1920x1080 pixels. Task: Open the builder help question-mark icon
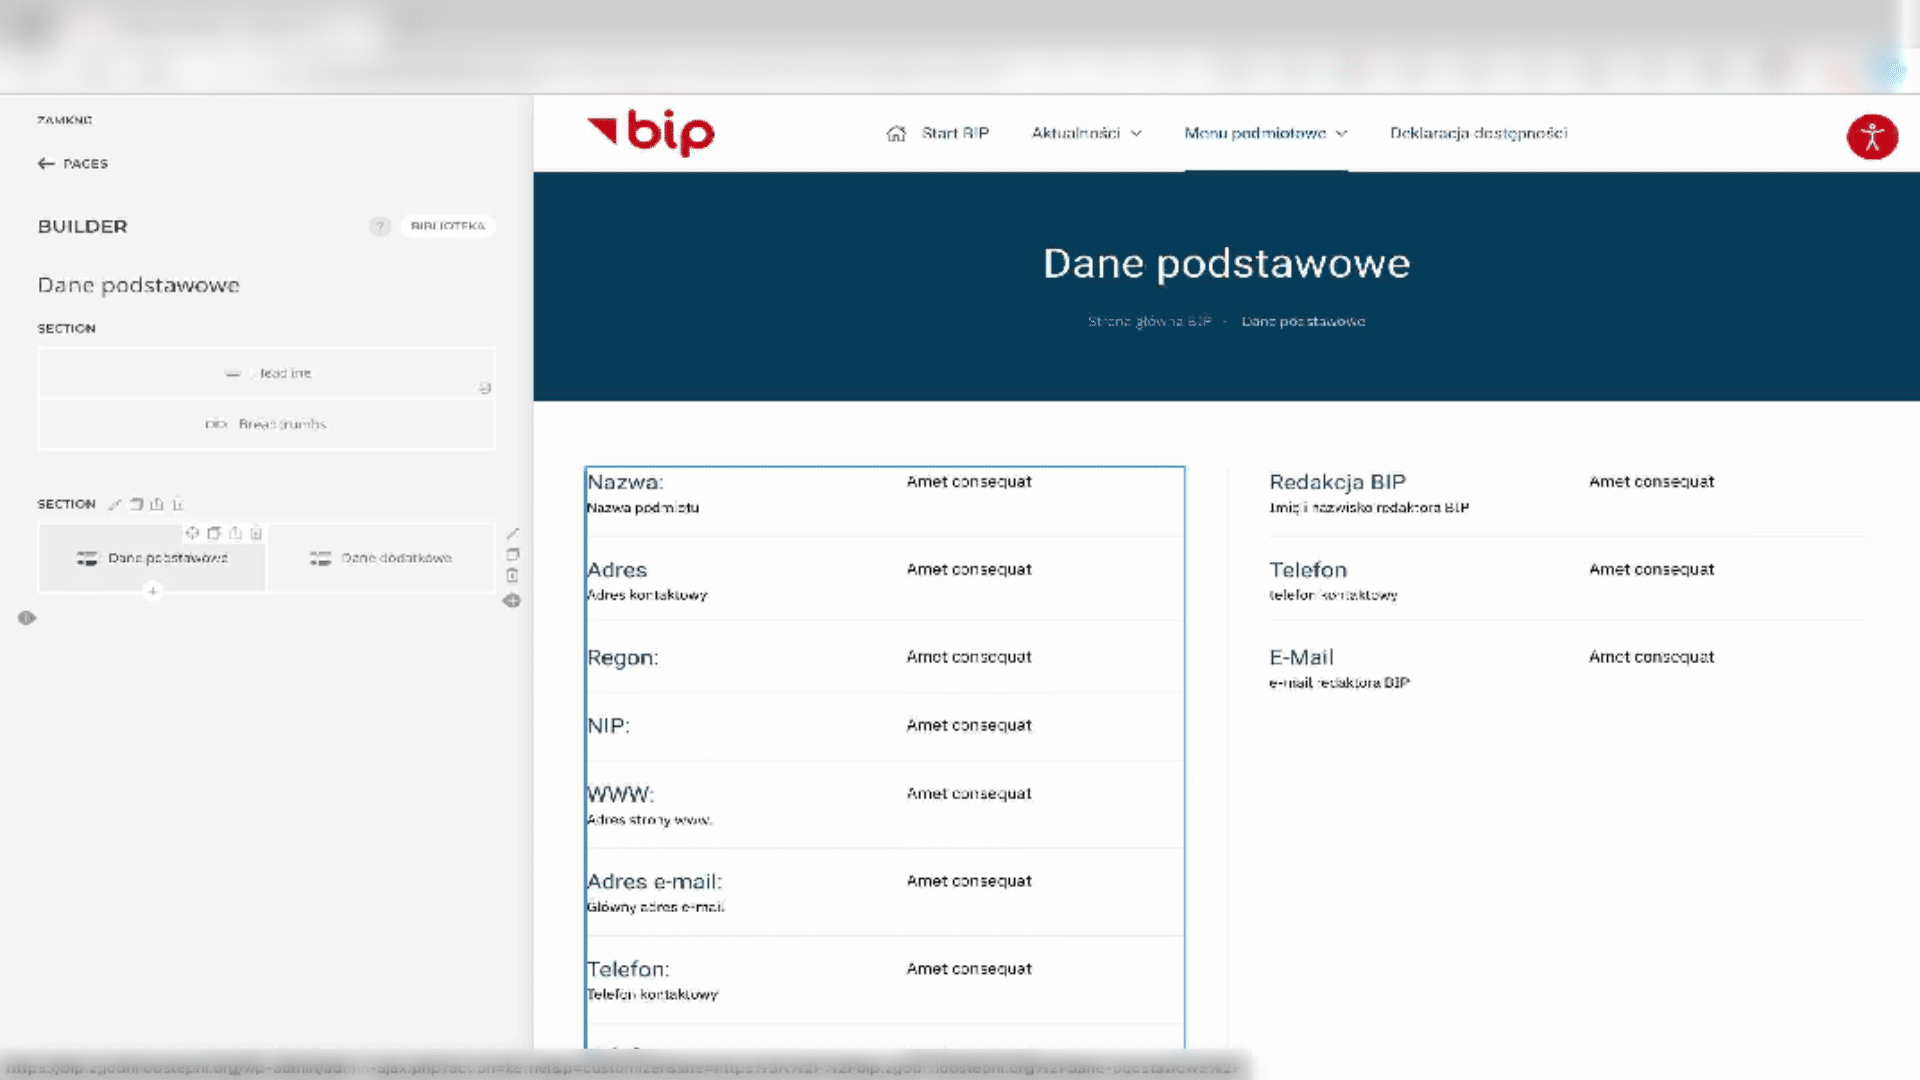coord(379,226)
